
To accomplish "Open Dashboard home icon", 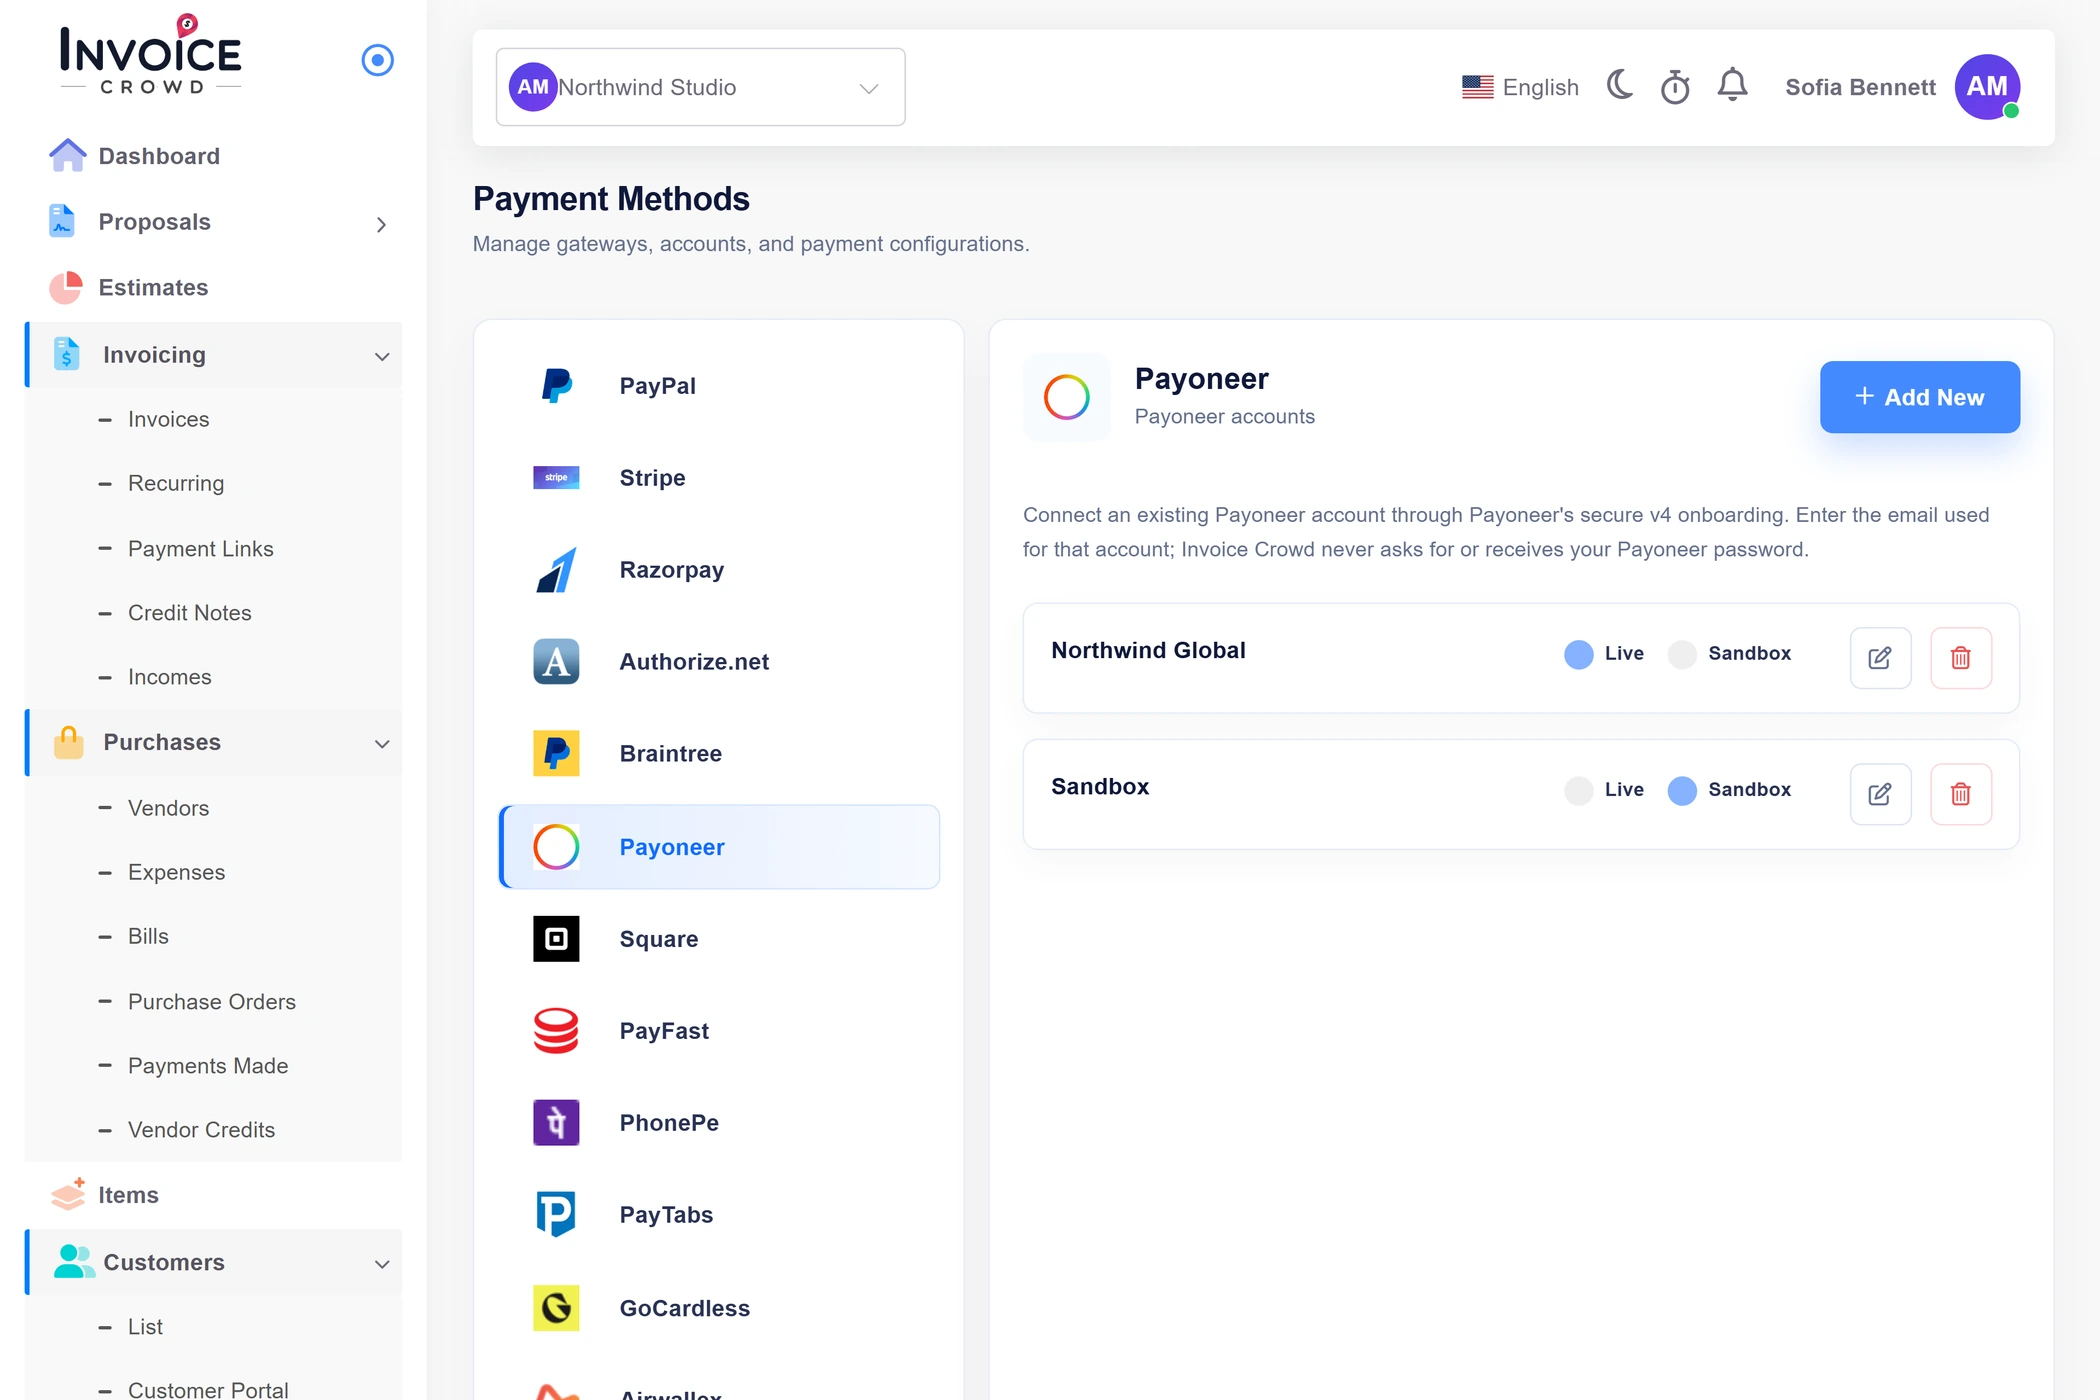I will point(67,155).
